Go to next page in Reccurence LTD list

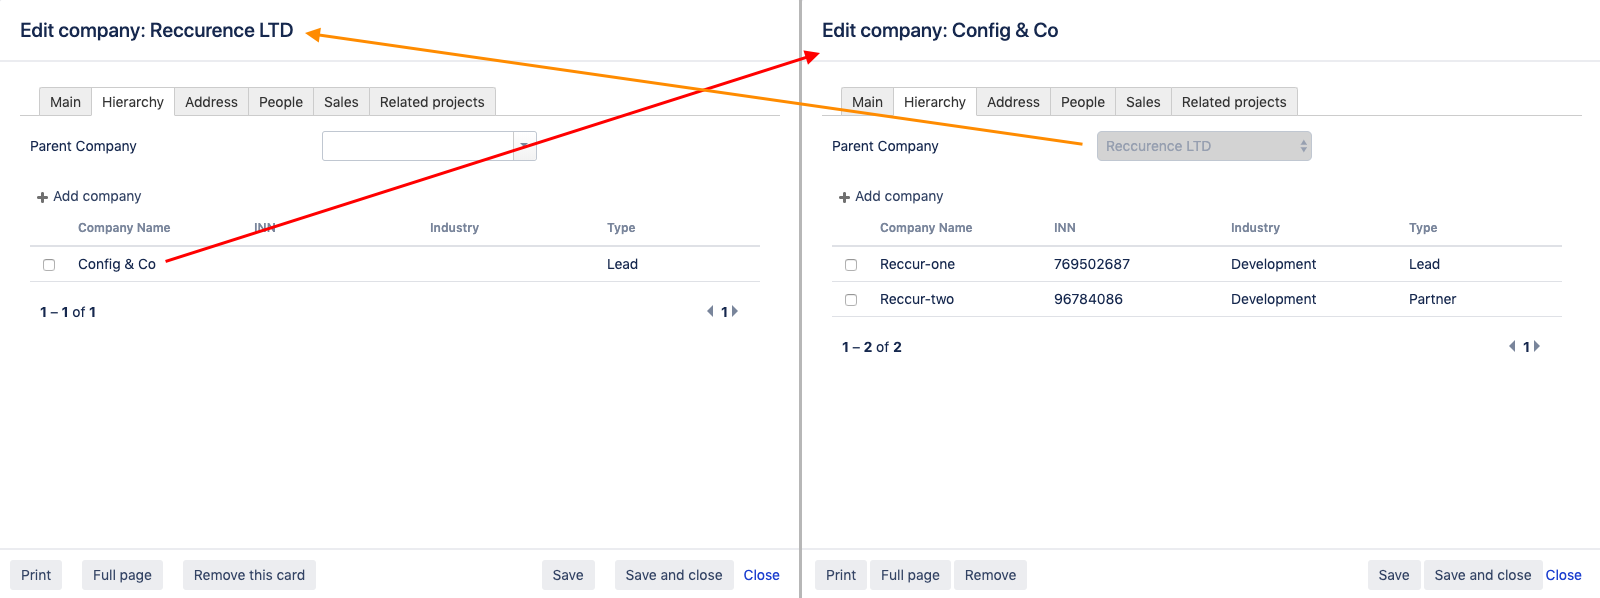tap(735, 312)
